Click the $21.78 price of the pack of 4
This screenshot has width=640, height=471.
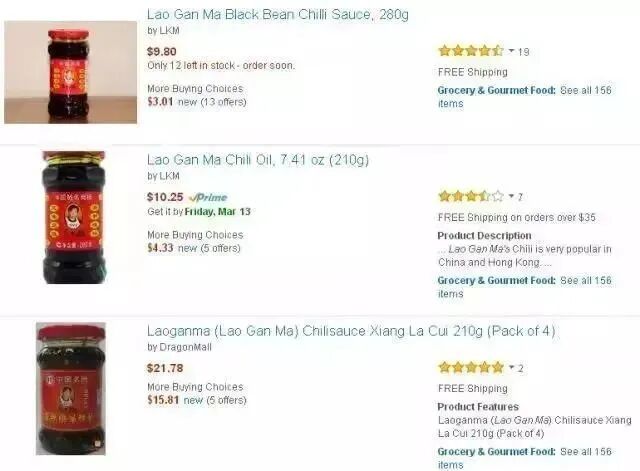(165, 368)
